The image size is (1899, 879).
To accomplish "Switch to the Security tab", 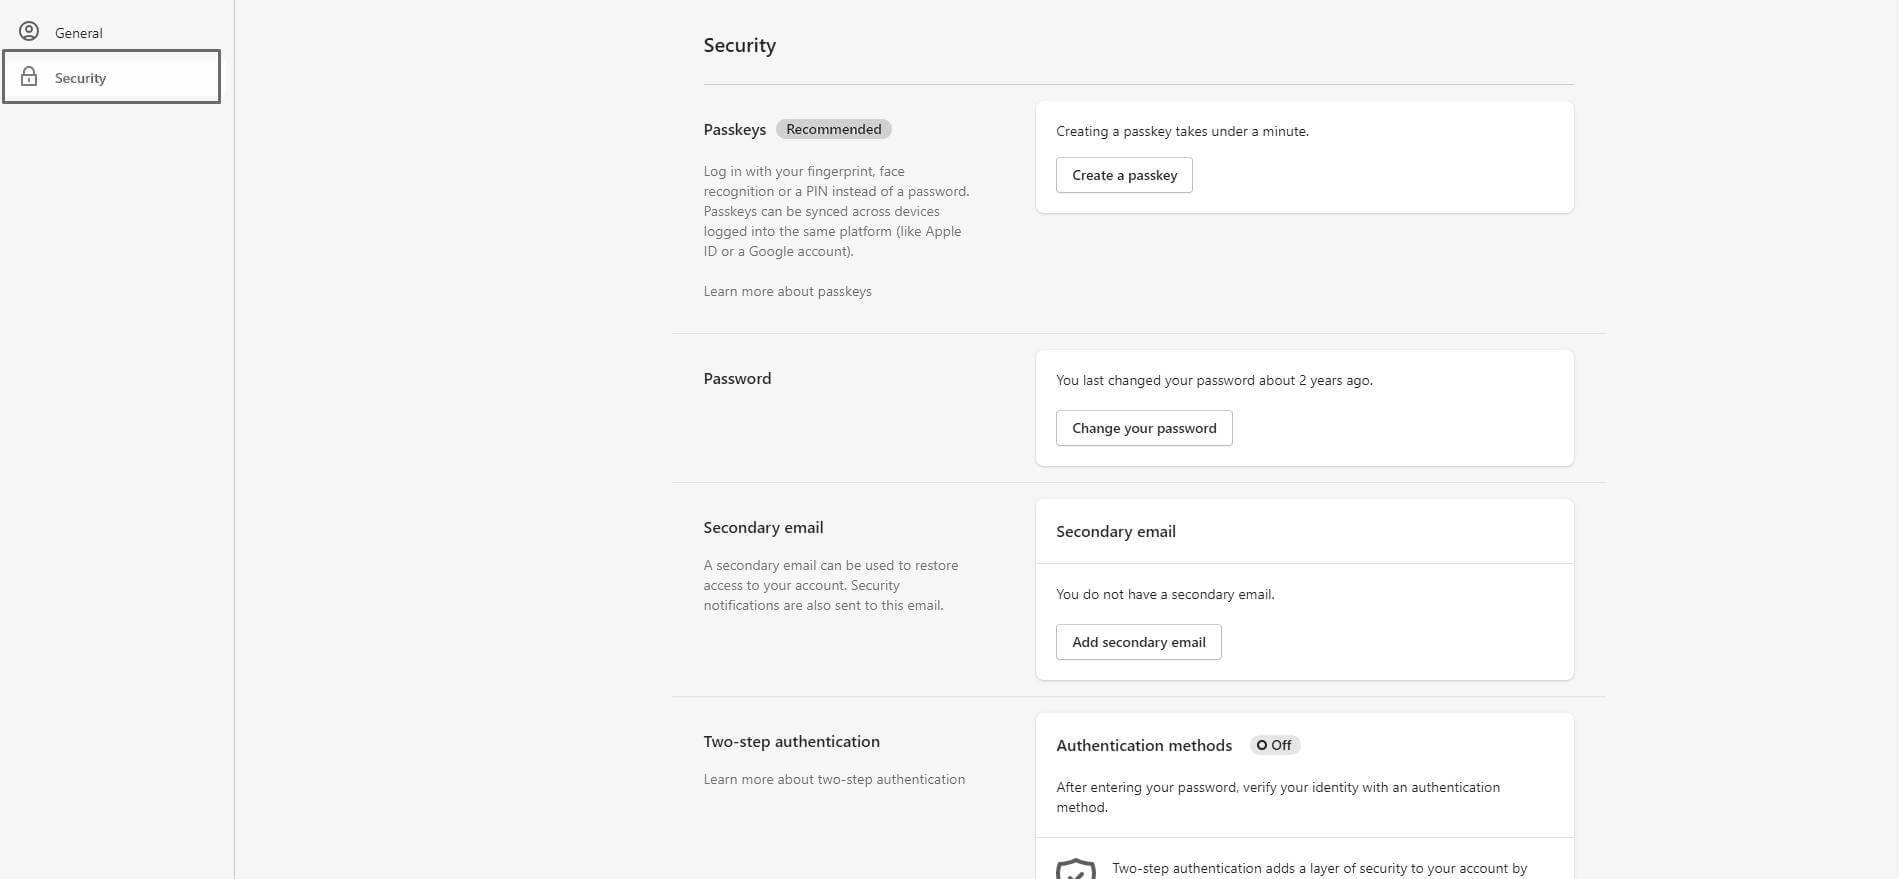I will [x=80, y=77].
